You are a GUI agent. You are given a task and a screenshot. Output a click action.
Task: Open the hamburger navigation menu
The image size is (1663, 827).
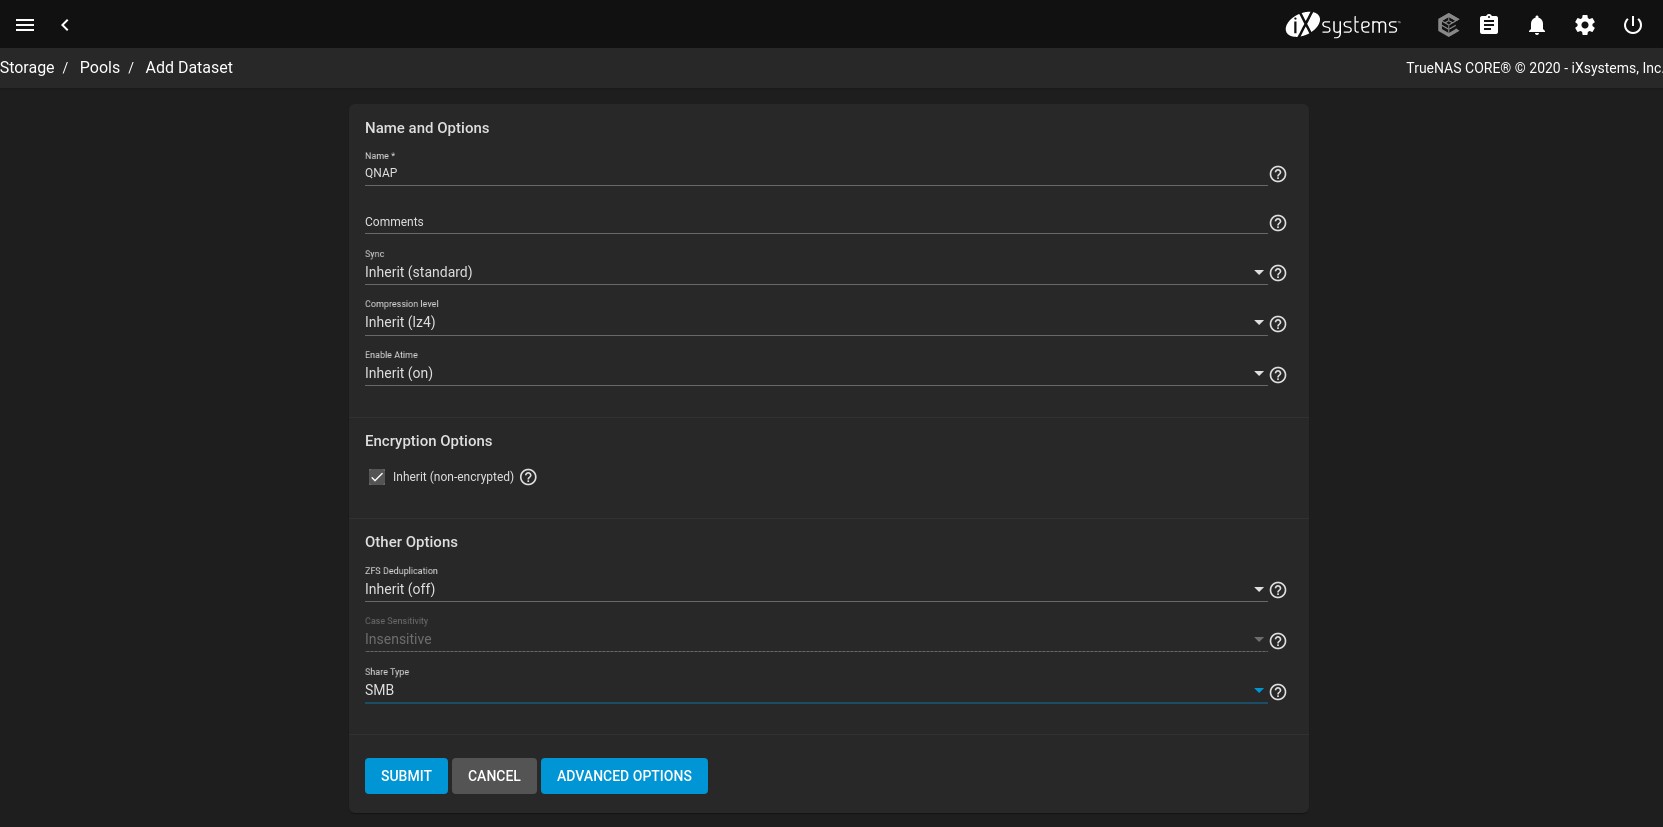(x=25, y=25)
